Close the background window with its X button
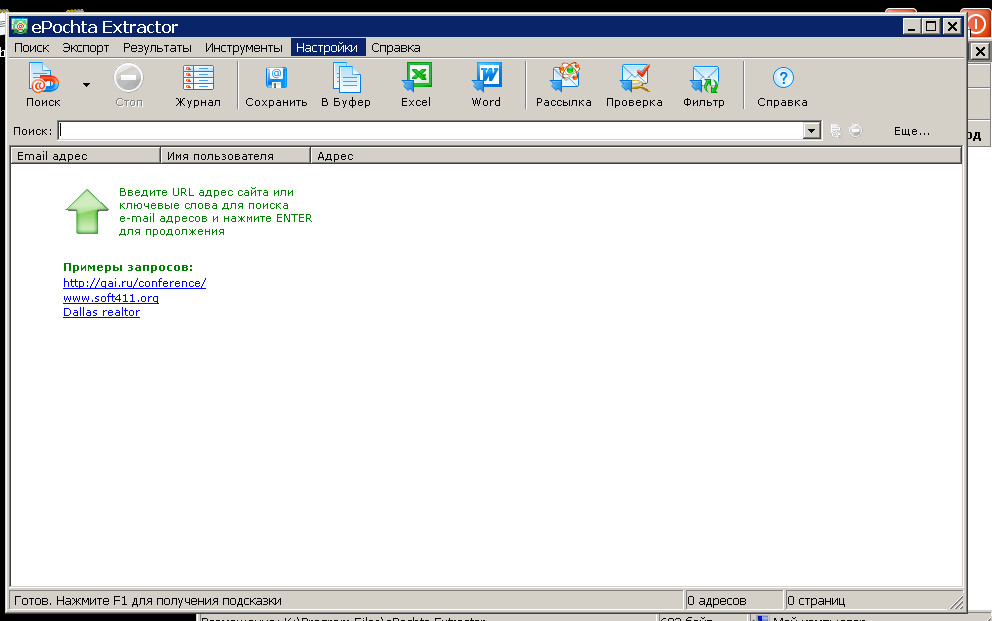992x621 pixels. click(x=980, y=51)
